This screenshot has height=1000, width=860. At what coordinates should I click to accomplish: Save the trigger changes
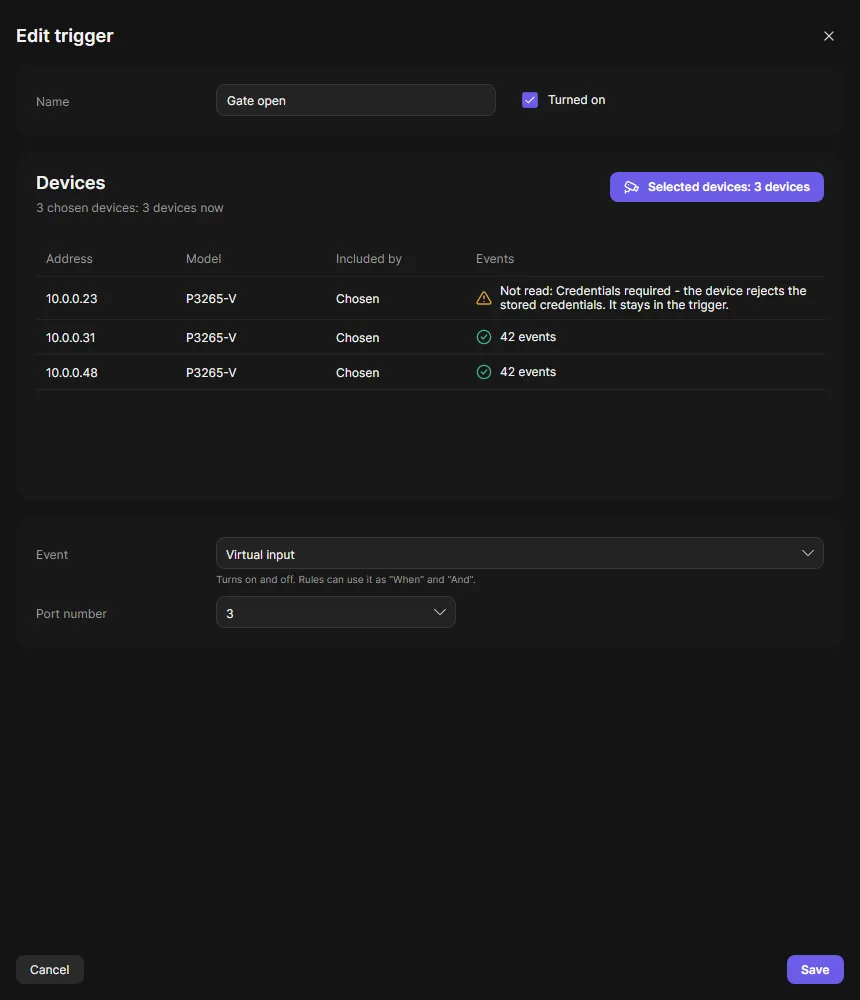pos(815,969)
